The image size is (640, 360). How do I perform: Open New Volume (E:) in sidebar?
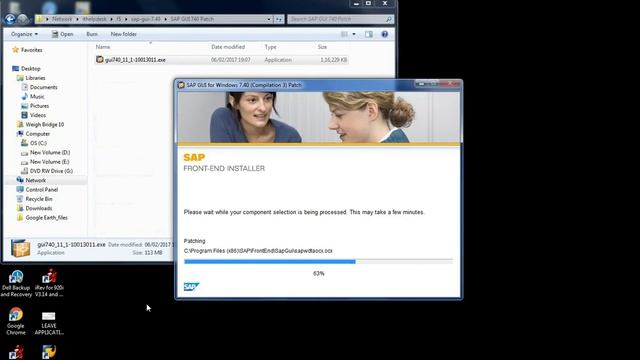49,162
